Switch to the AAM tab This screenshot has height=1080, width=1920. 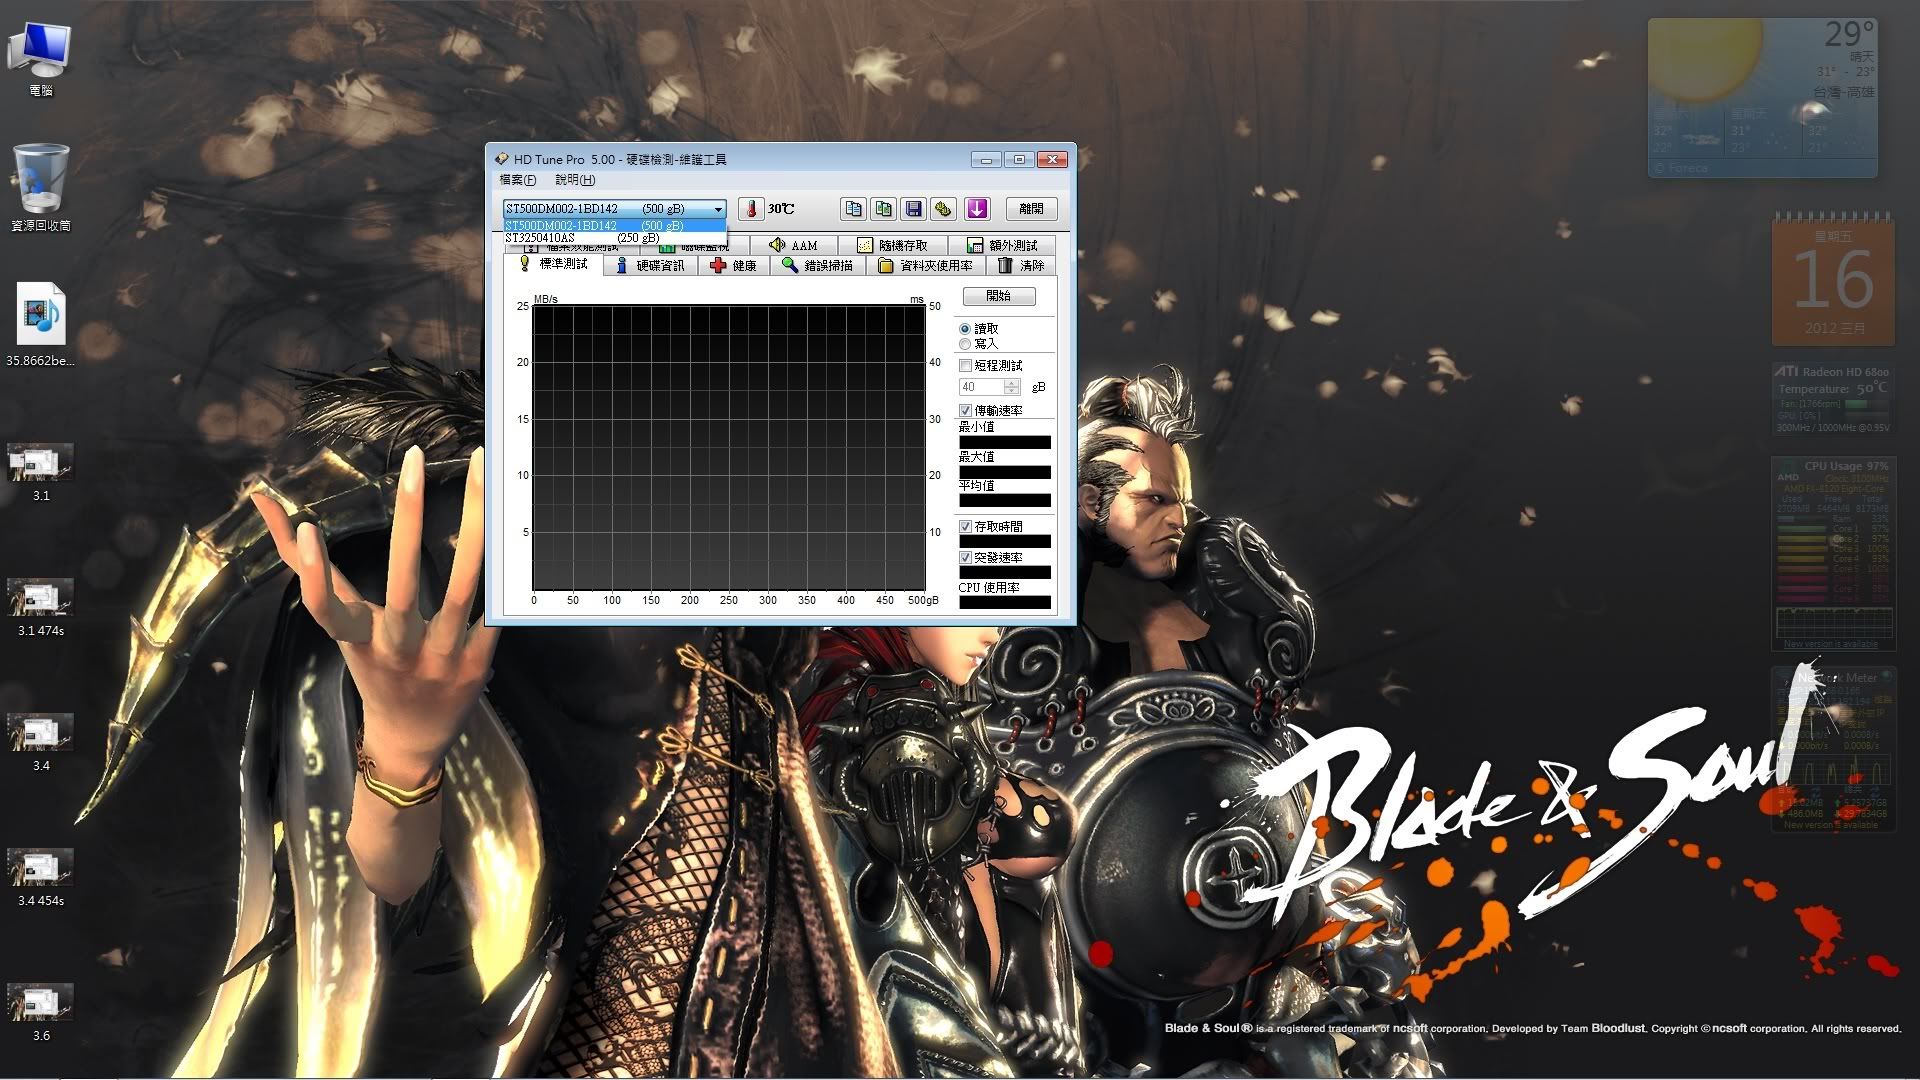coord(793,245)
